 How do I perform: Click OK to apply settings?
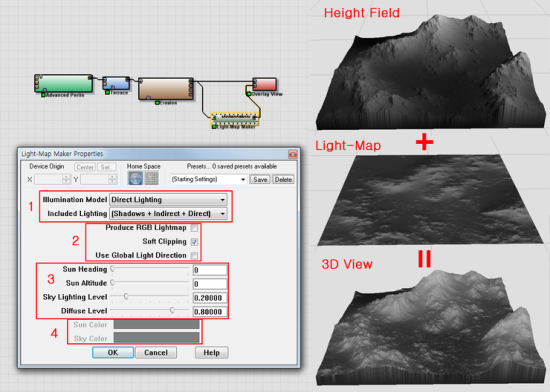(113, 352)
